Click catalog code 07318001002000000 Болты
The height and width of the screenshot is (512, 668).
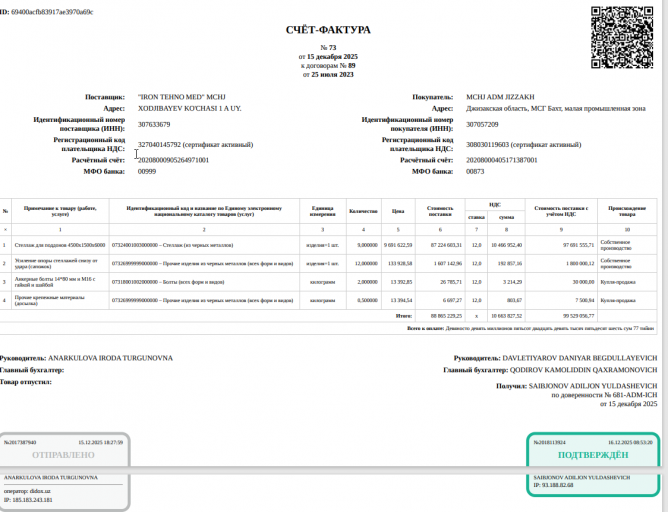pos(168,282)
